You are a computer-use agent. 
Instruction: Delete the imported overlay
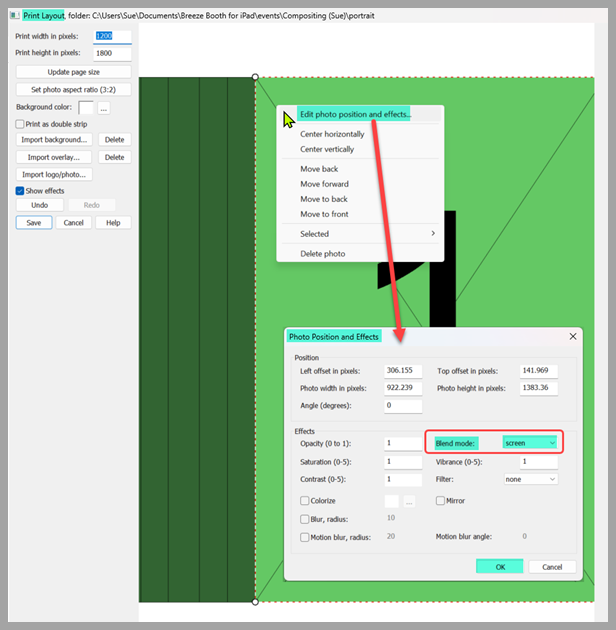[x=115, y=157]
